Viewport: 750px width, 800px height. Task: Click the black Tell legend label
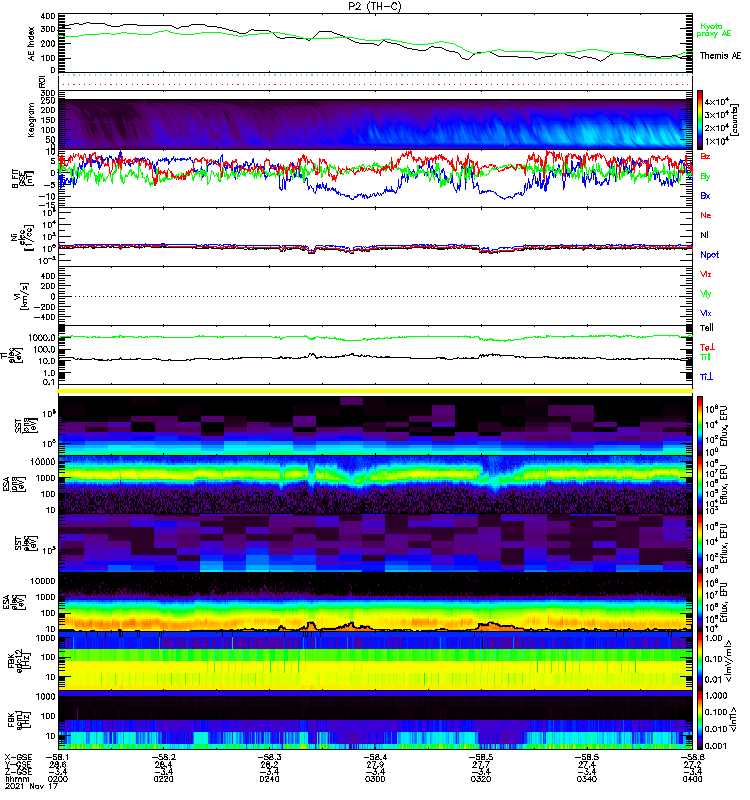(x=707, y=328)
